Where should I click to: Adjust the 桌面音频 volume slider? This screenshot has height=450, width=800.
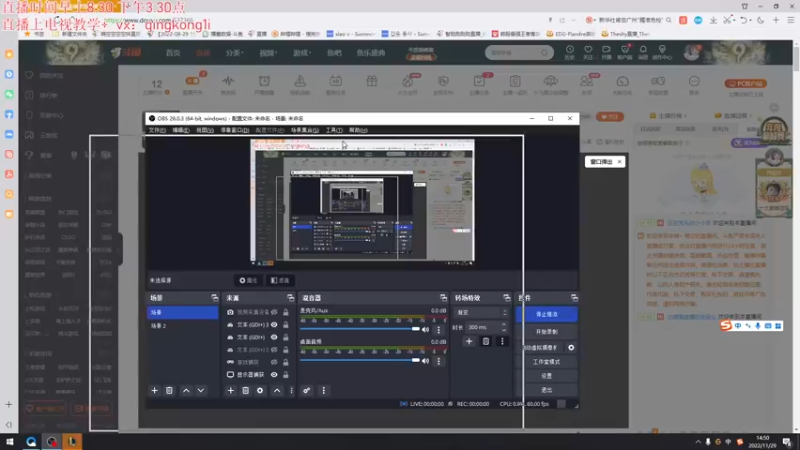point(360,360)
